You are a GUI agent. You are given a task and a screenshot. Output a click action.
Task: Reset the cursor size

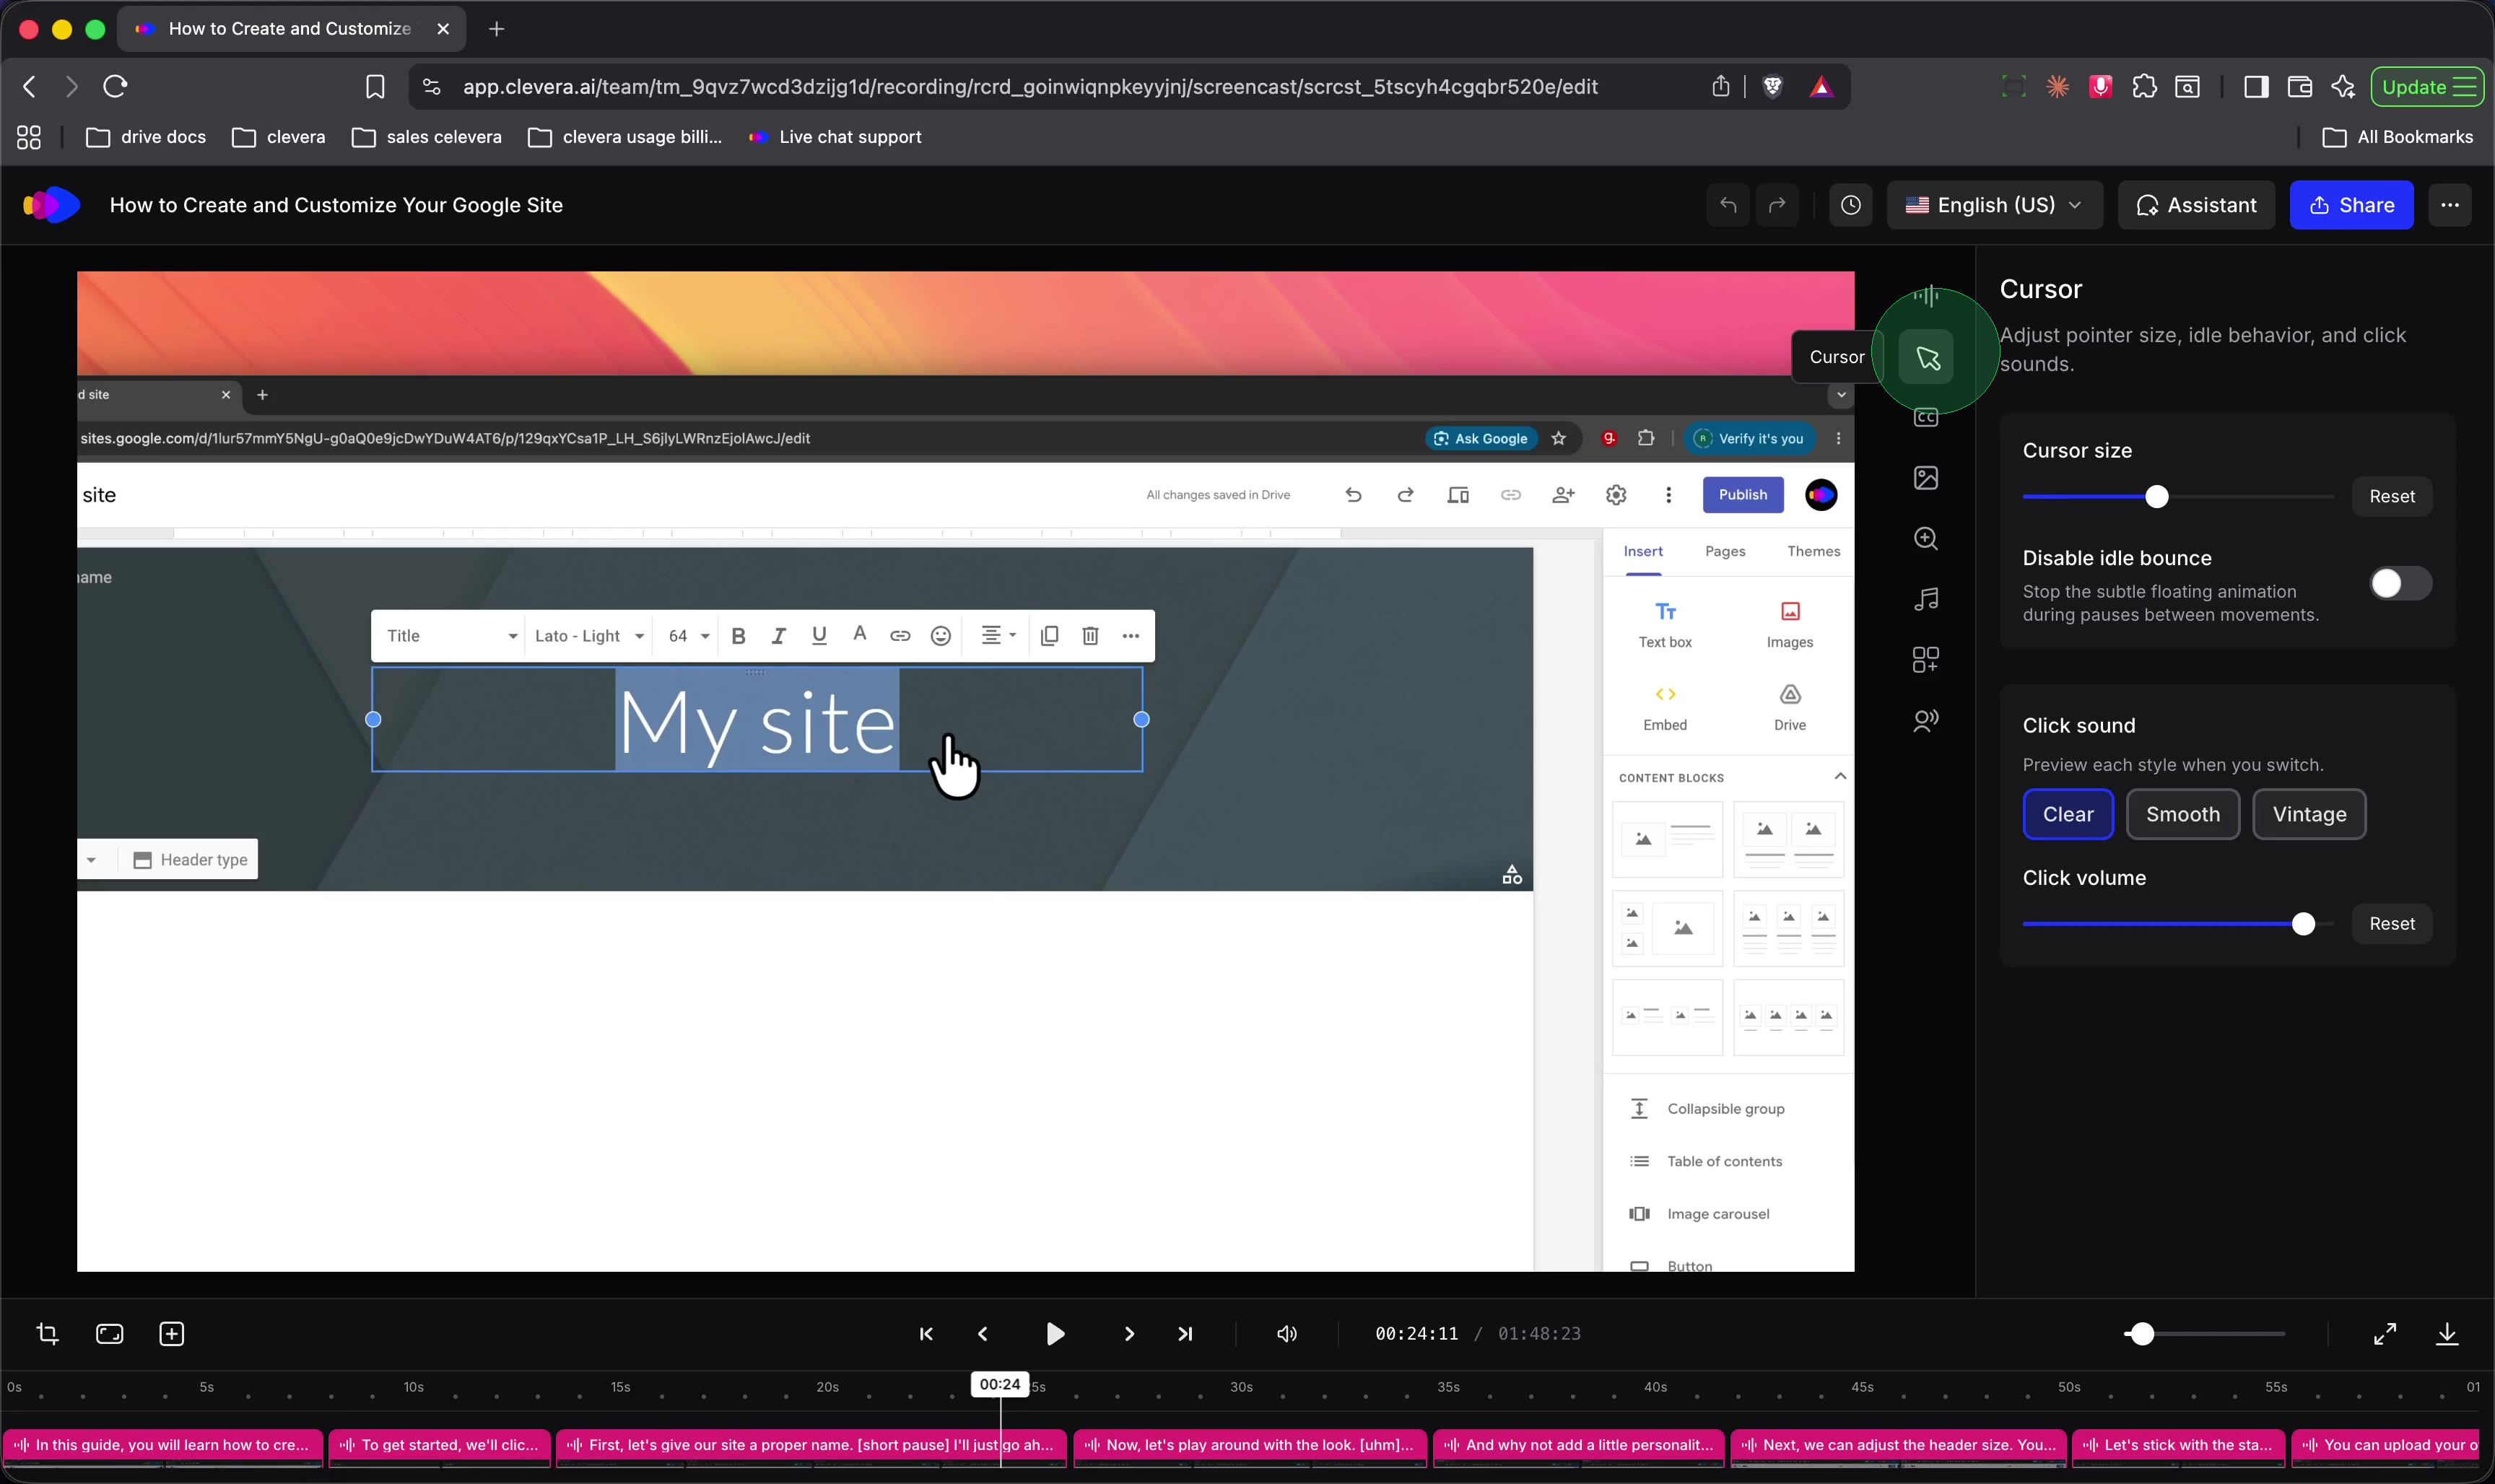pos(2391,497)
